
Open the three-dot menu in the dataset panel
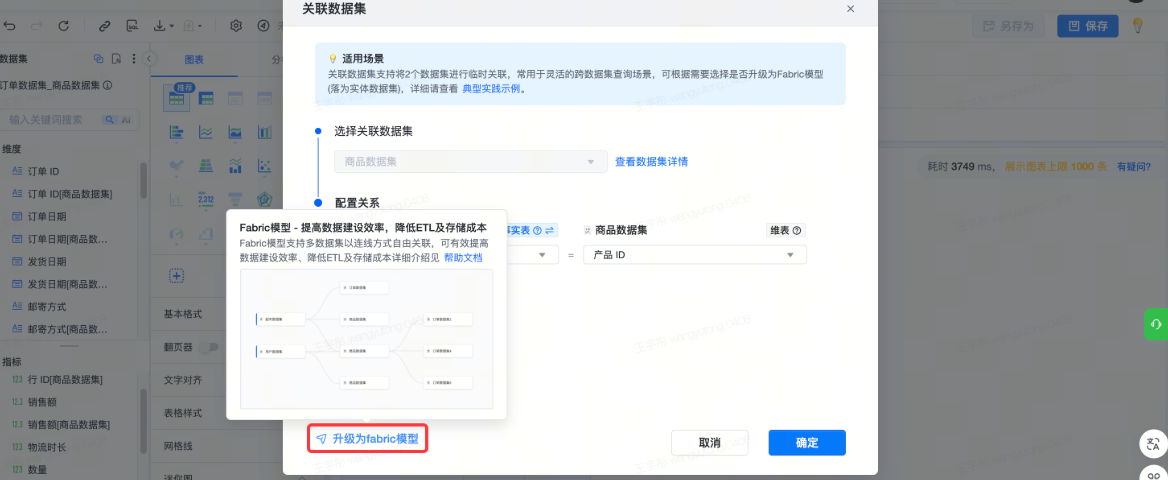coord(134,59)
